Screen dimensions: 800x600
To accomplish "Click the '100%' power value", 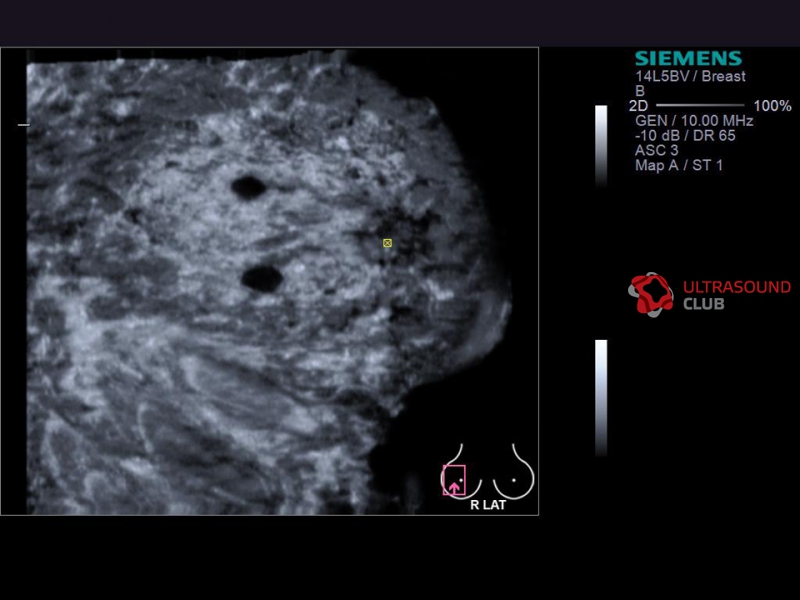I will click(772, 106).
